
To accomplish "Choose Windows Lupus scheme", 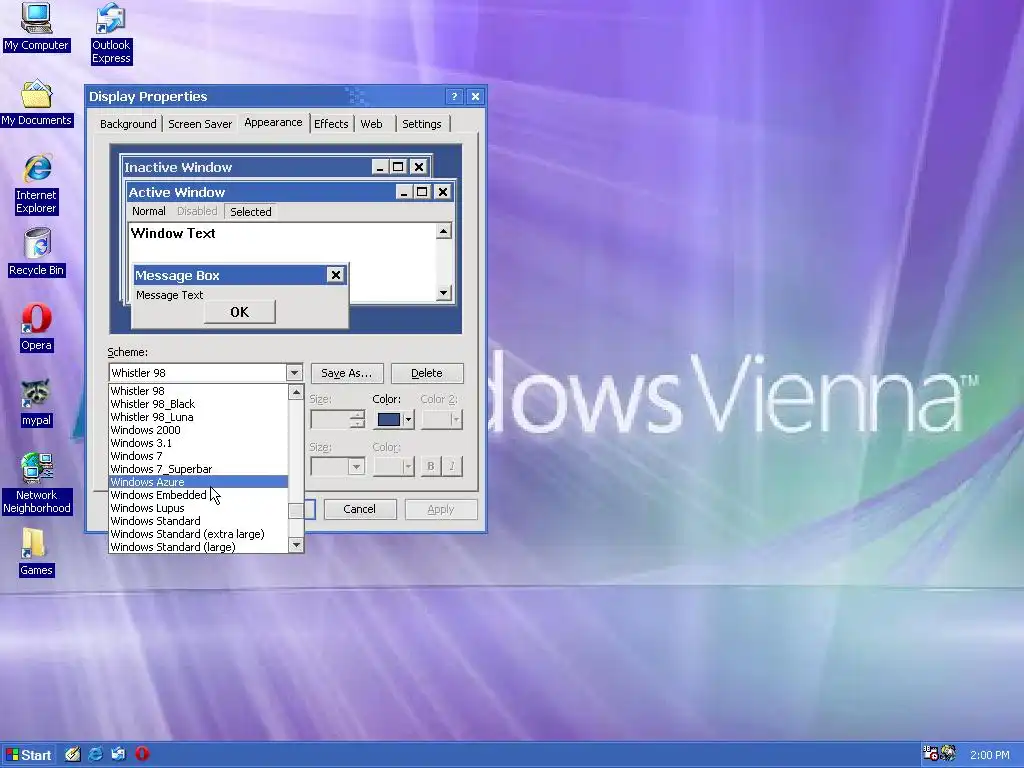I will pos(198,508).
